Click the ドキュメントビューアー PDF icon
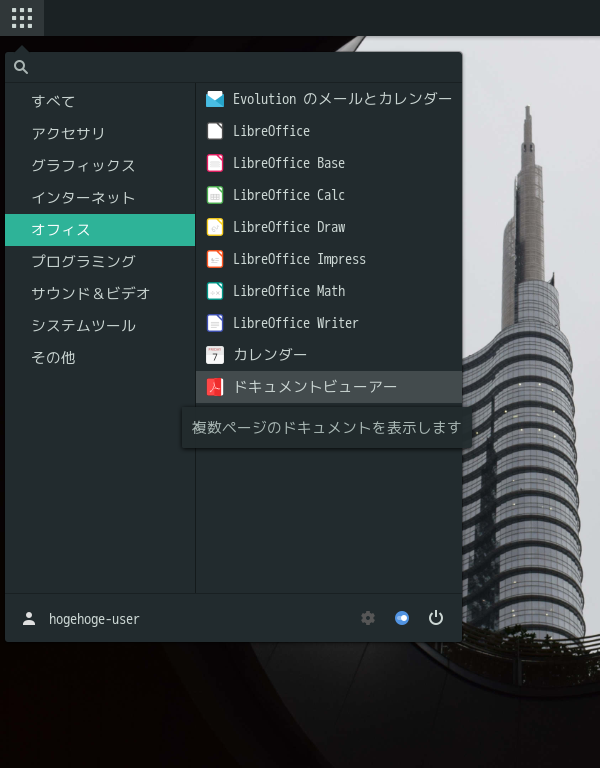Viewport: 600px width, 768px height. (215, 387)
